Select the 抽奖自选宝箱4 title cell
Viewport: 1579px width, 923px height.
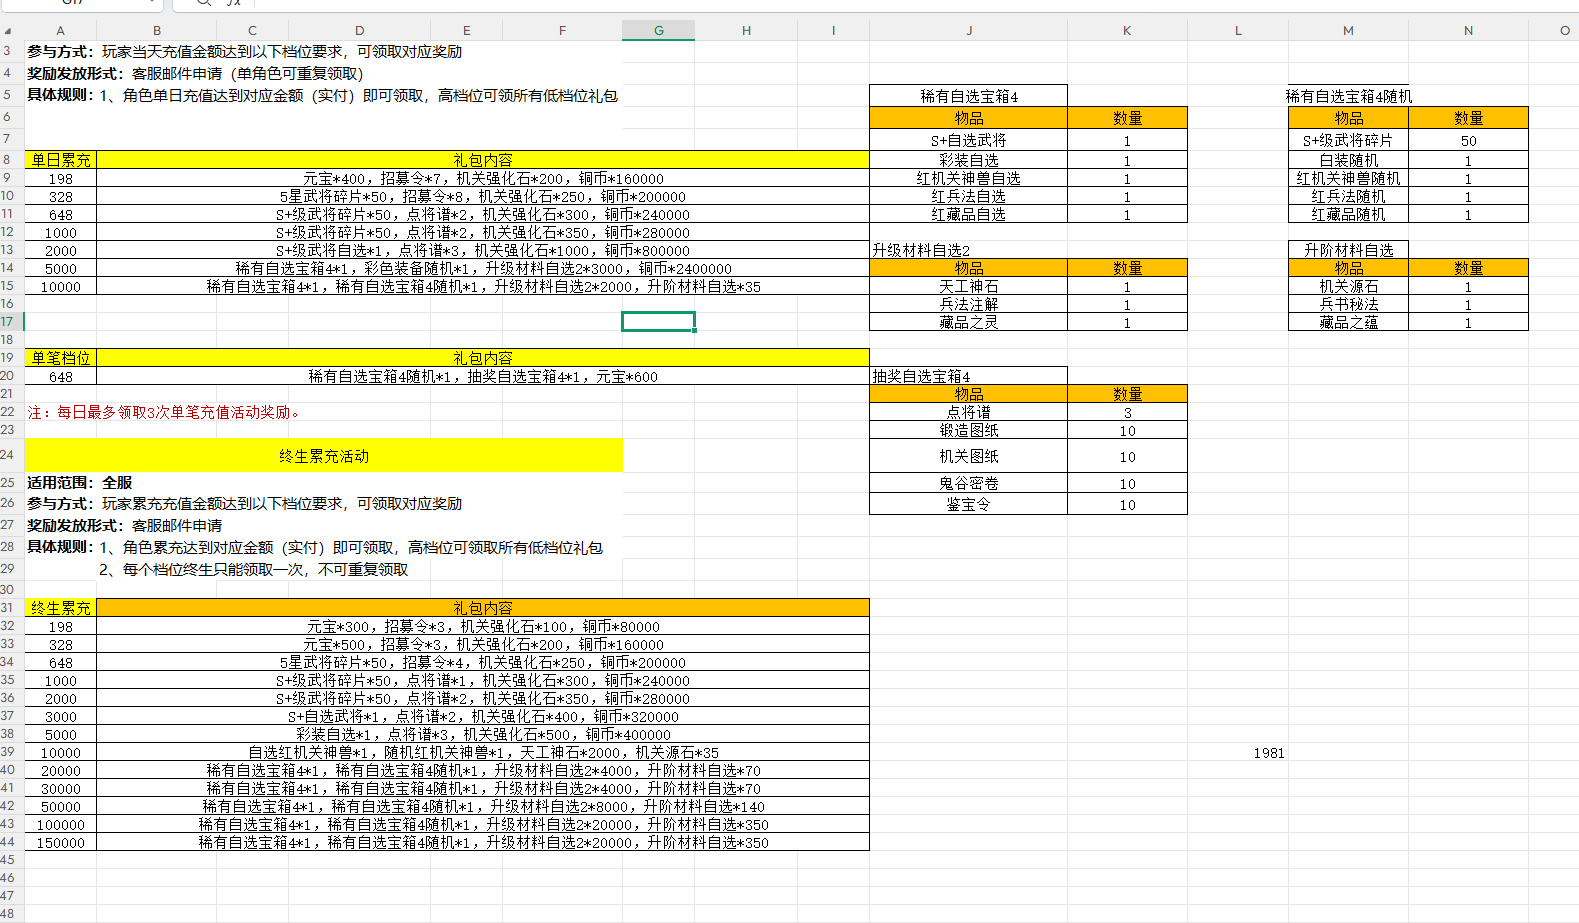968,377
